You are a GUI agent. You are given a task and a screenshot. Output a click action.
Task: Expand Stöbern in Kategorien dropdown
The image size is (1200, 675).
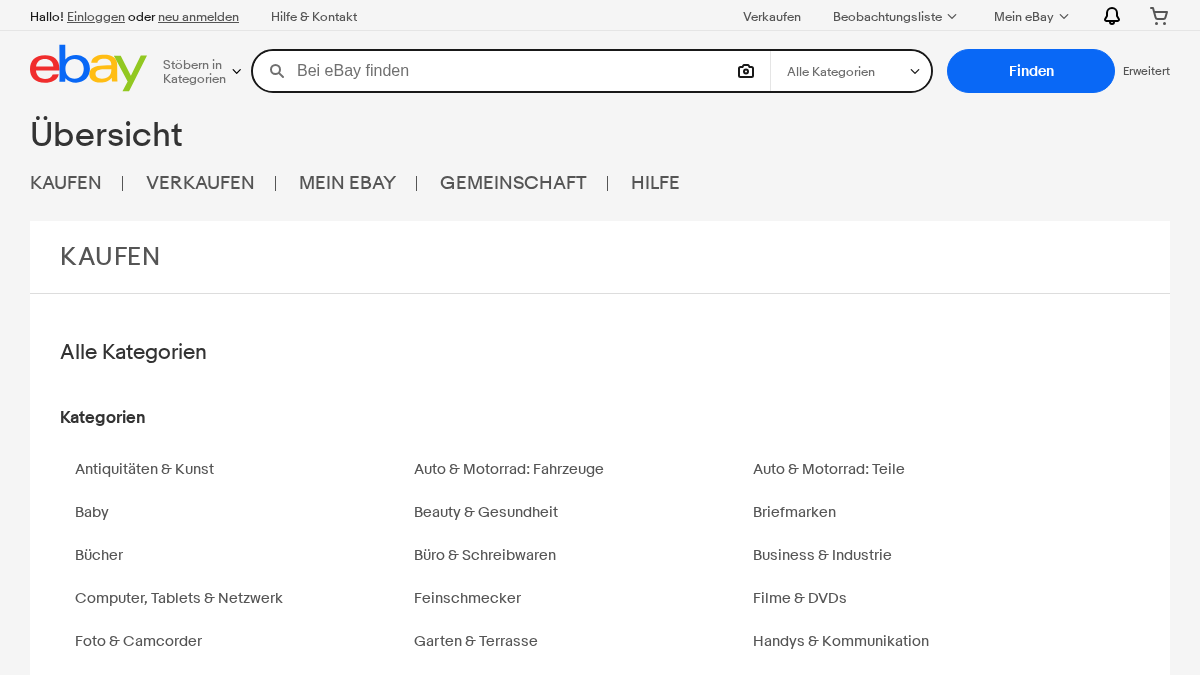202,71
